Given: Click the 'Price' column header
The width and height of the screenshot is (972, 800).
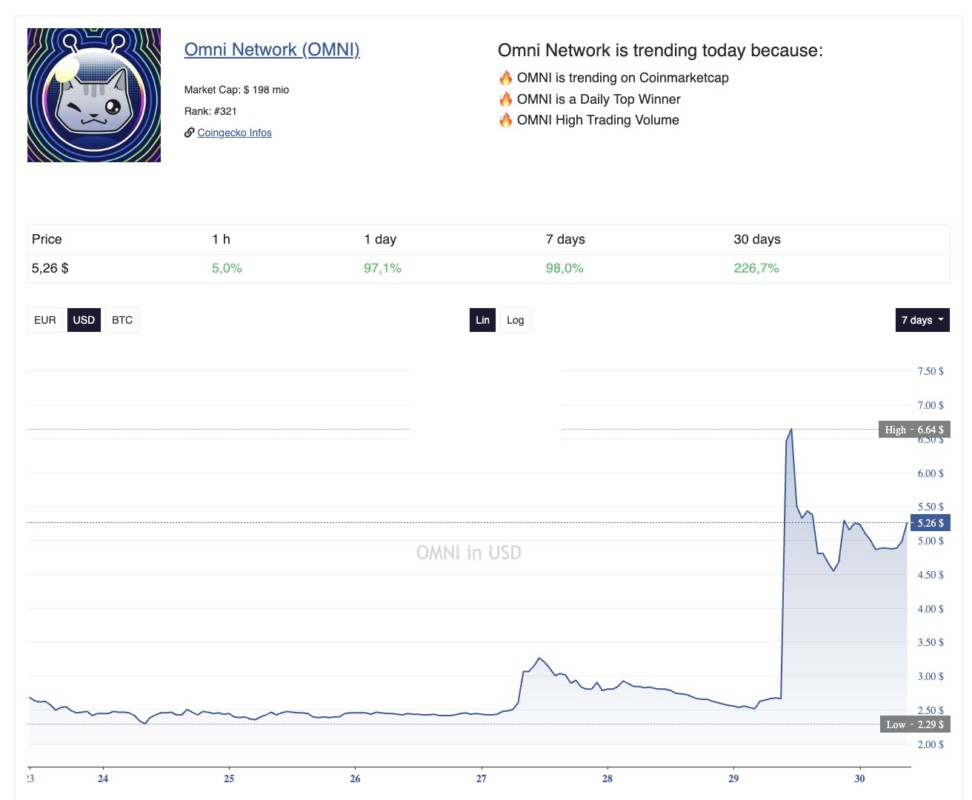Looking at the screenshot, I should click(46, 239).
